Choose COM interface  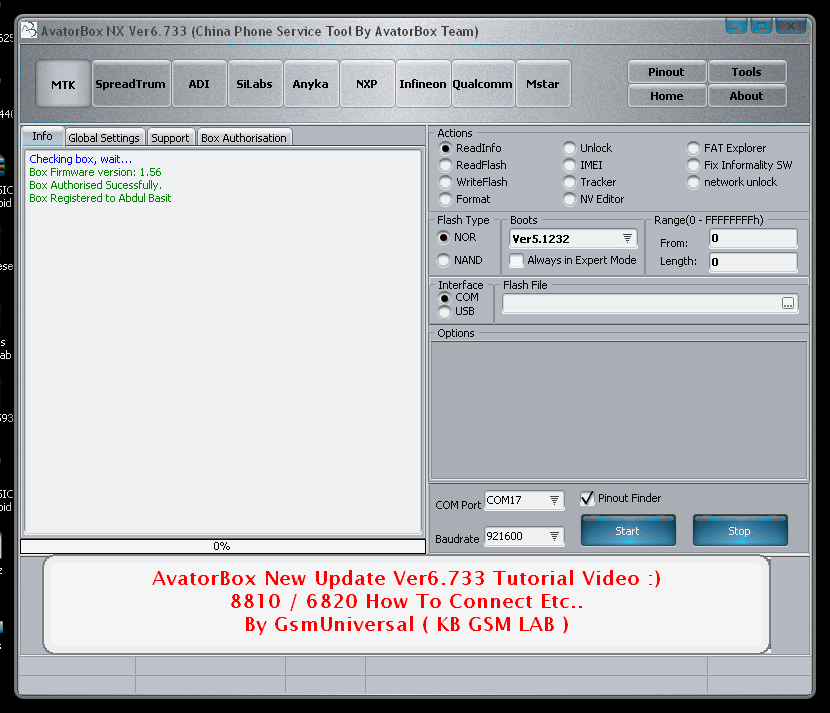458,297
